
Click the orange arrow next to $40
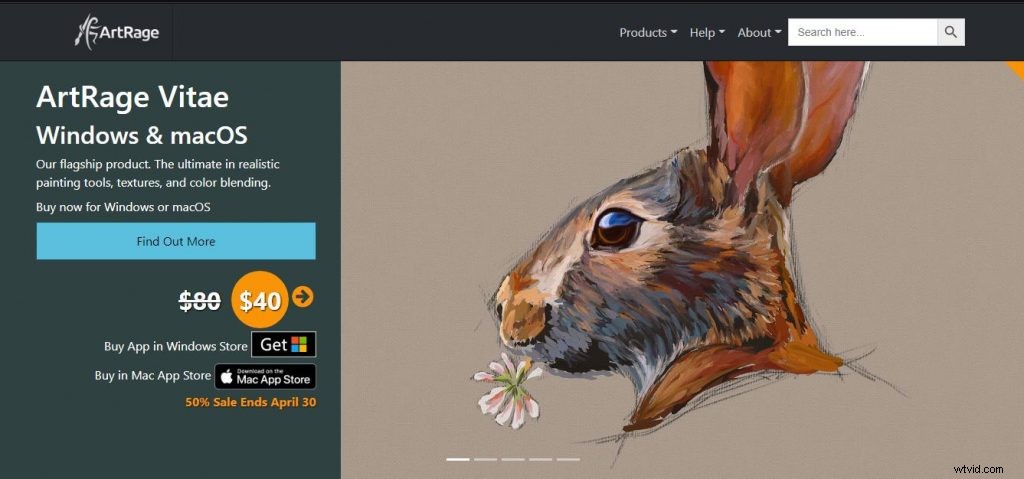point(302,297)
